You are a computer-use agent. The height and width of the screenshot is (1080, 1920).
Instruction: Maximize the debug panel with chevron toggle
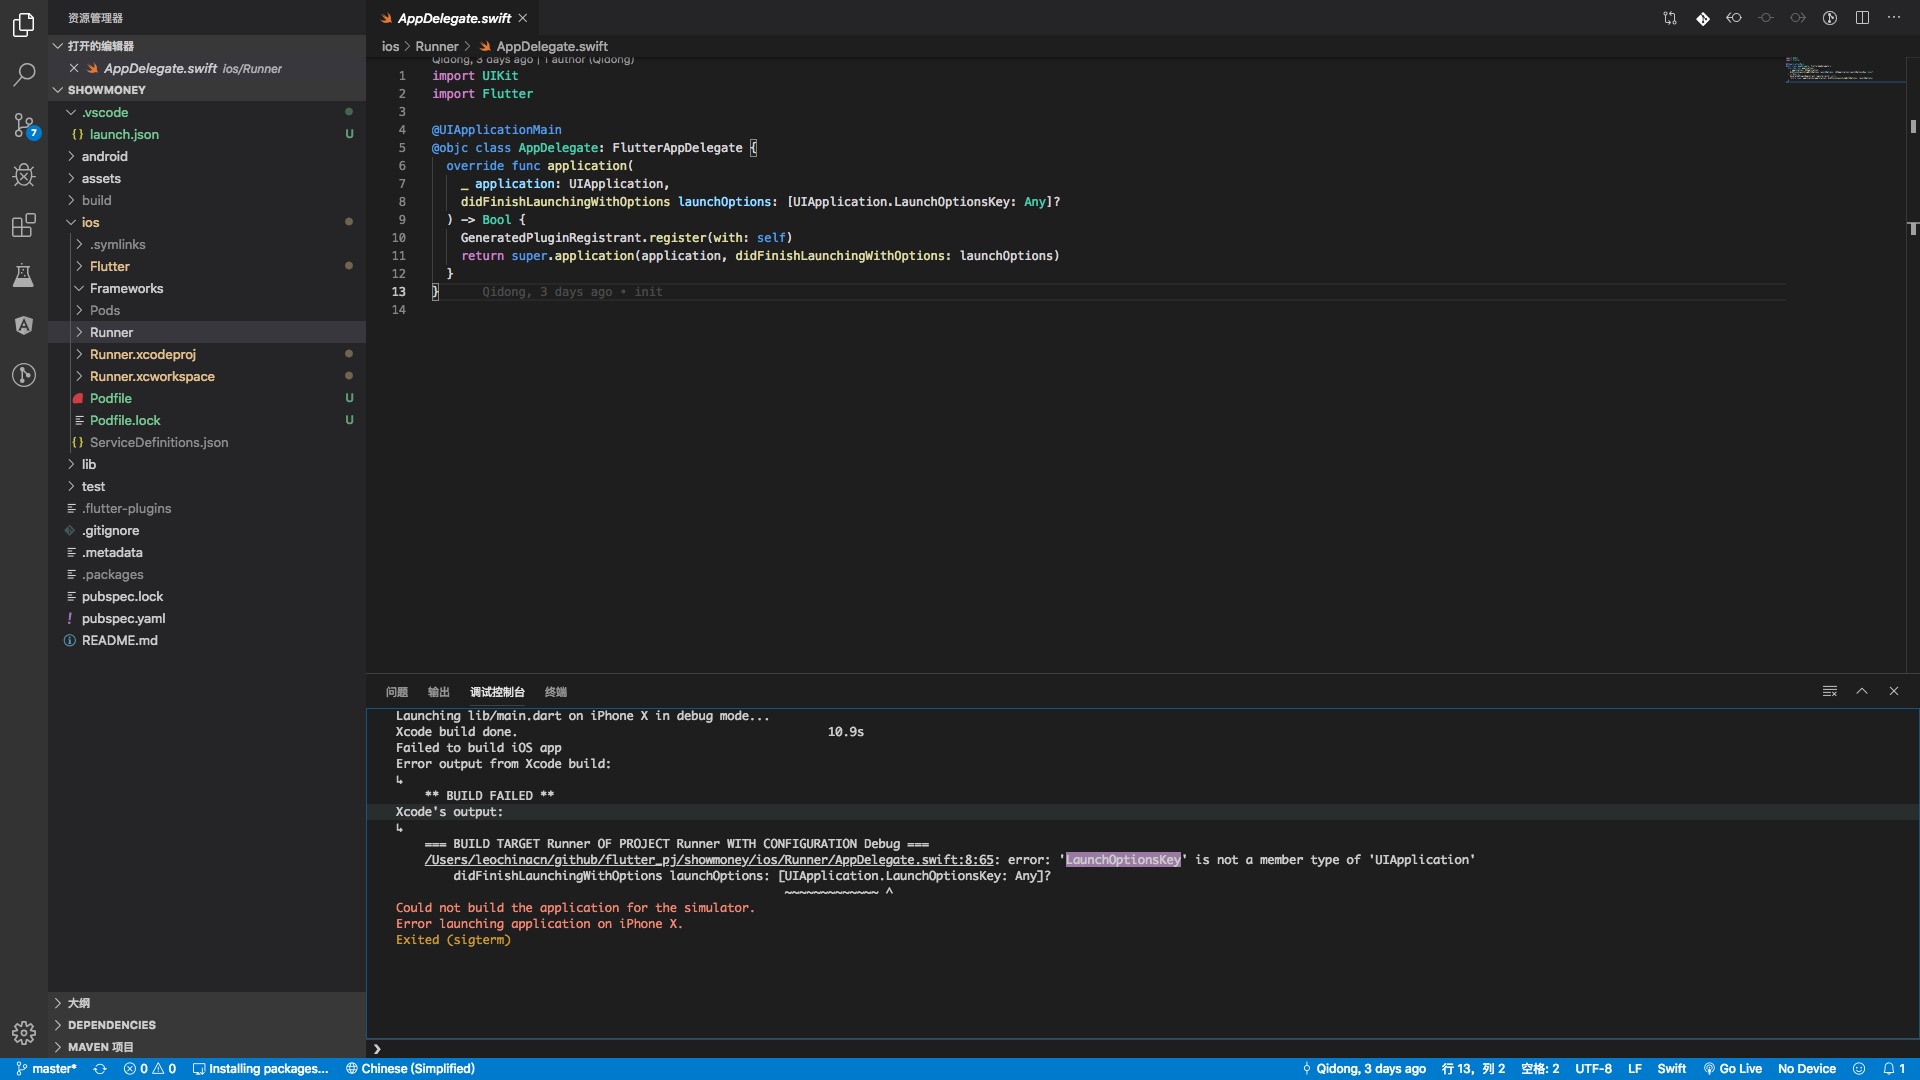click(1862, 690)
